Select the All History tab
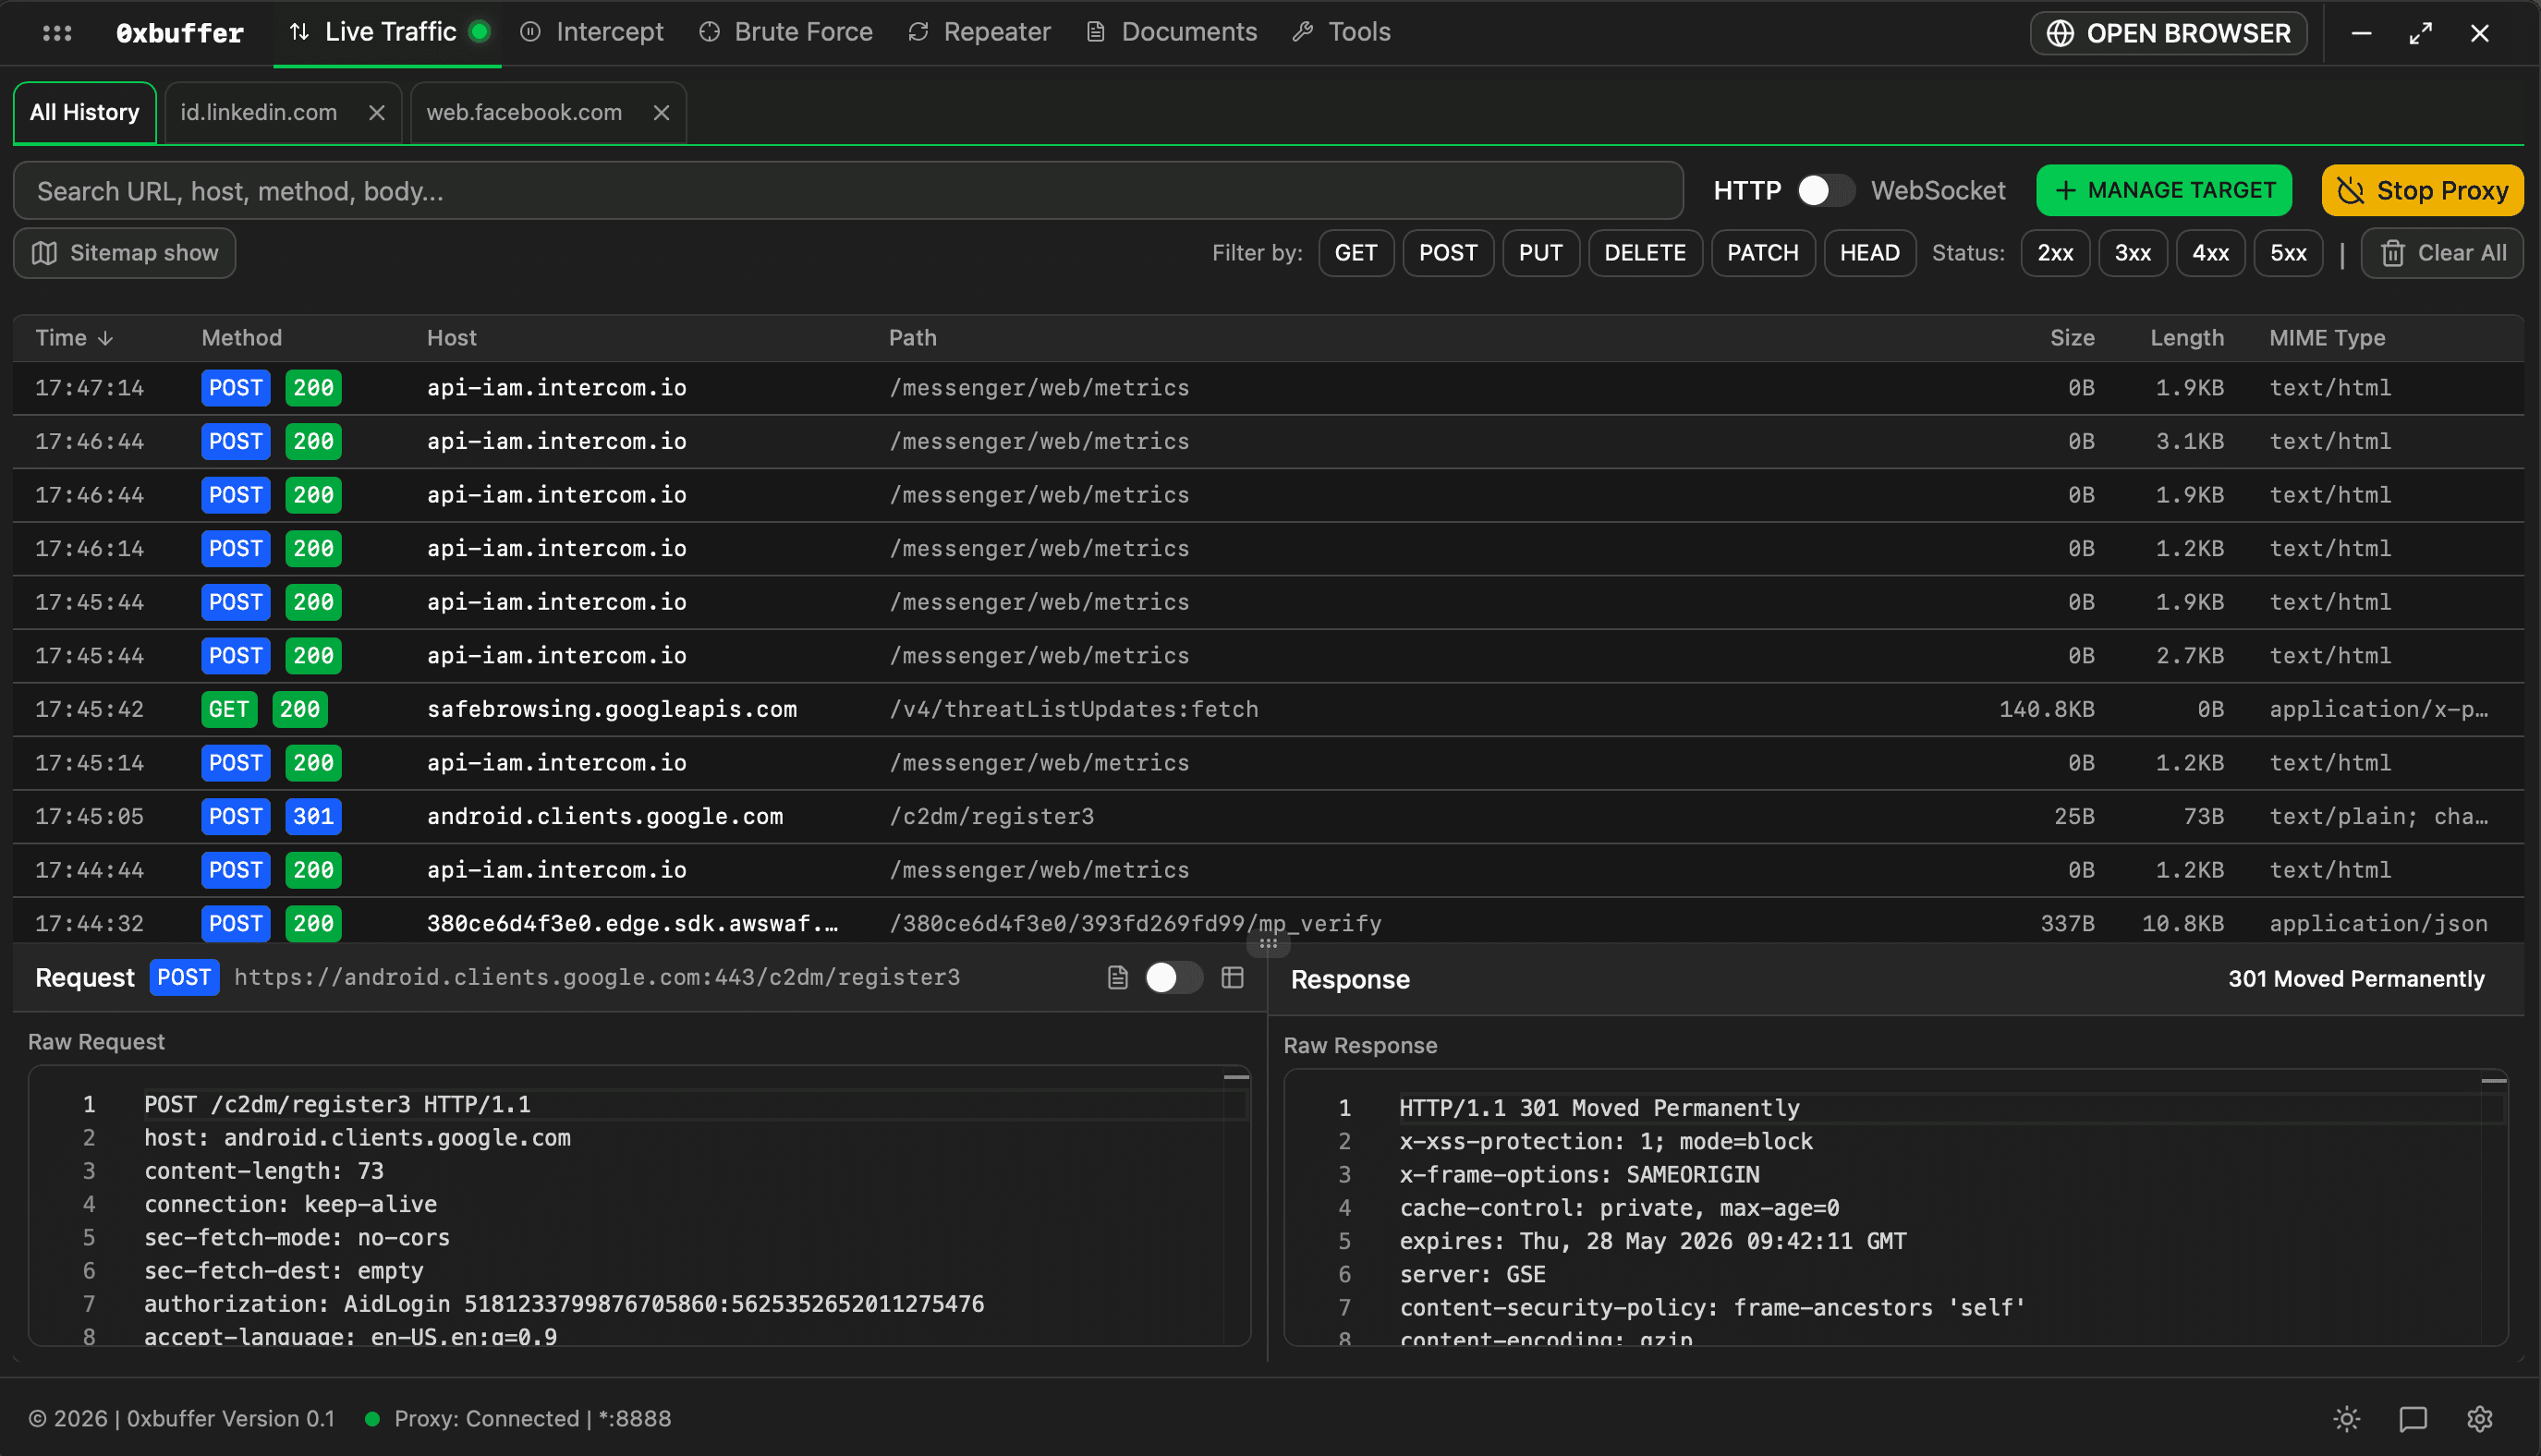Image resolution: width=2541 pixels, height=1456 pixels. click(85, 113)
